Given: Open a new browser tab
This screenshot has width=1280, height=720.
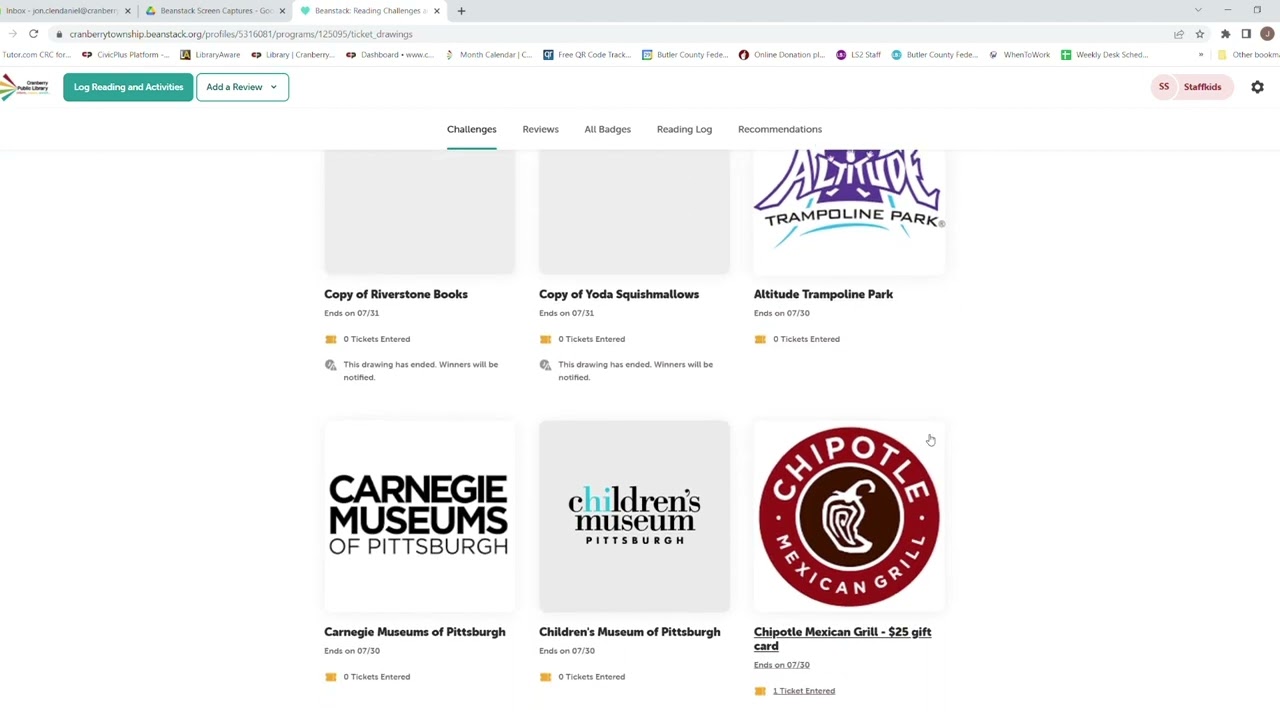Looking at the screenshot, I should click(x=461, y=11).
